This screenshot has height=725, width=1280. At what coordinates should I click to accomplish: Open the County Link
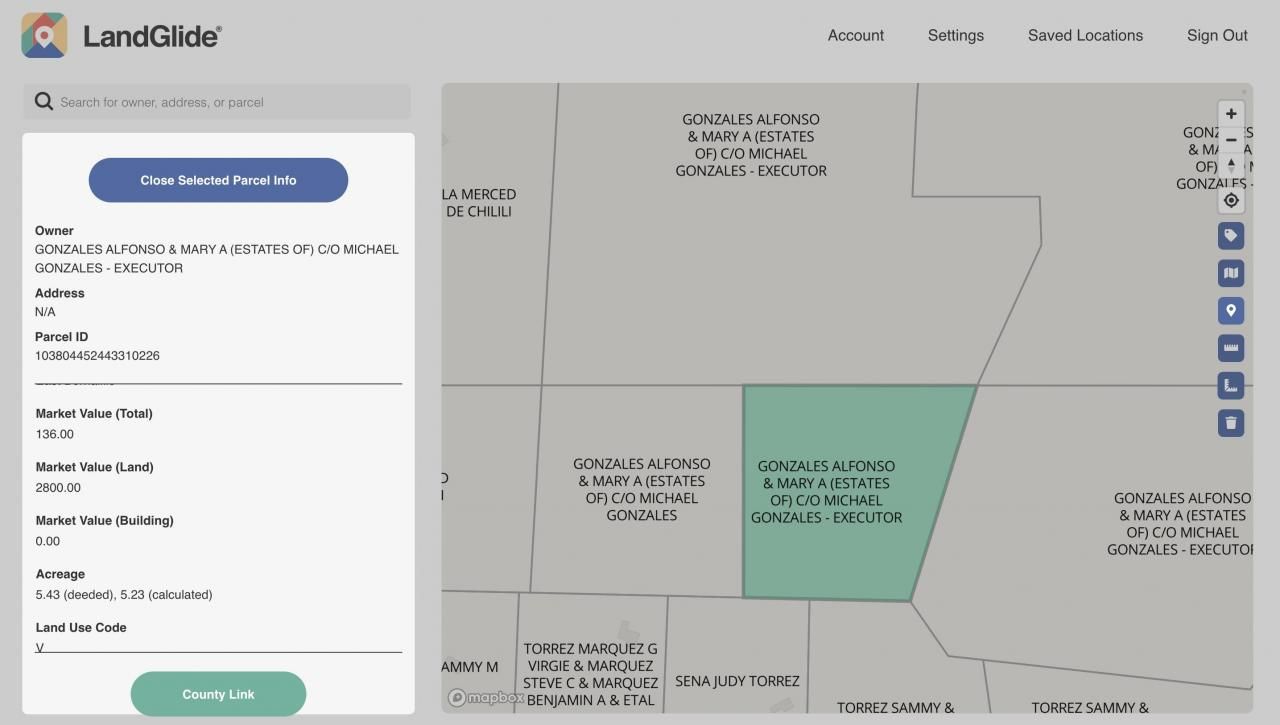tap(218, 694)
